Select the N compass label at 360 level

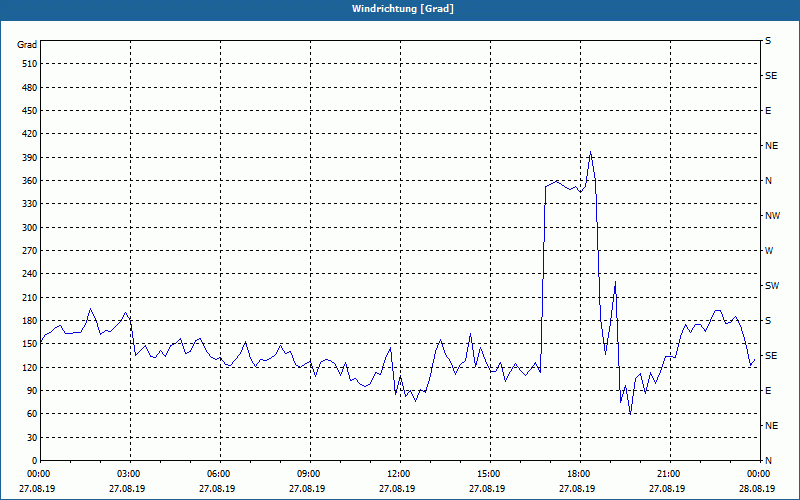[x=768, y=181]
